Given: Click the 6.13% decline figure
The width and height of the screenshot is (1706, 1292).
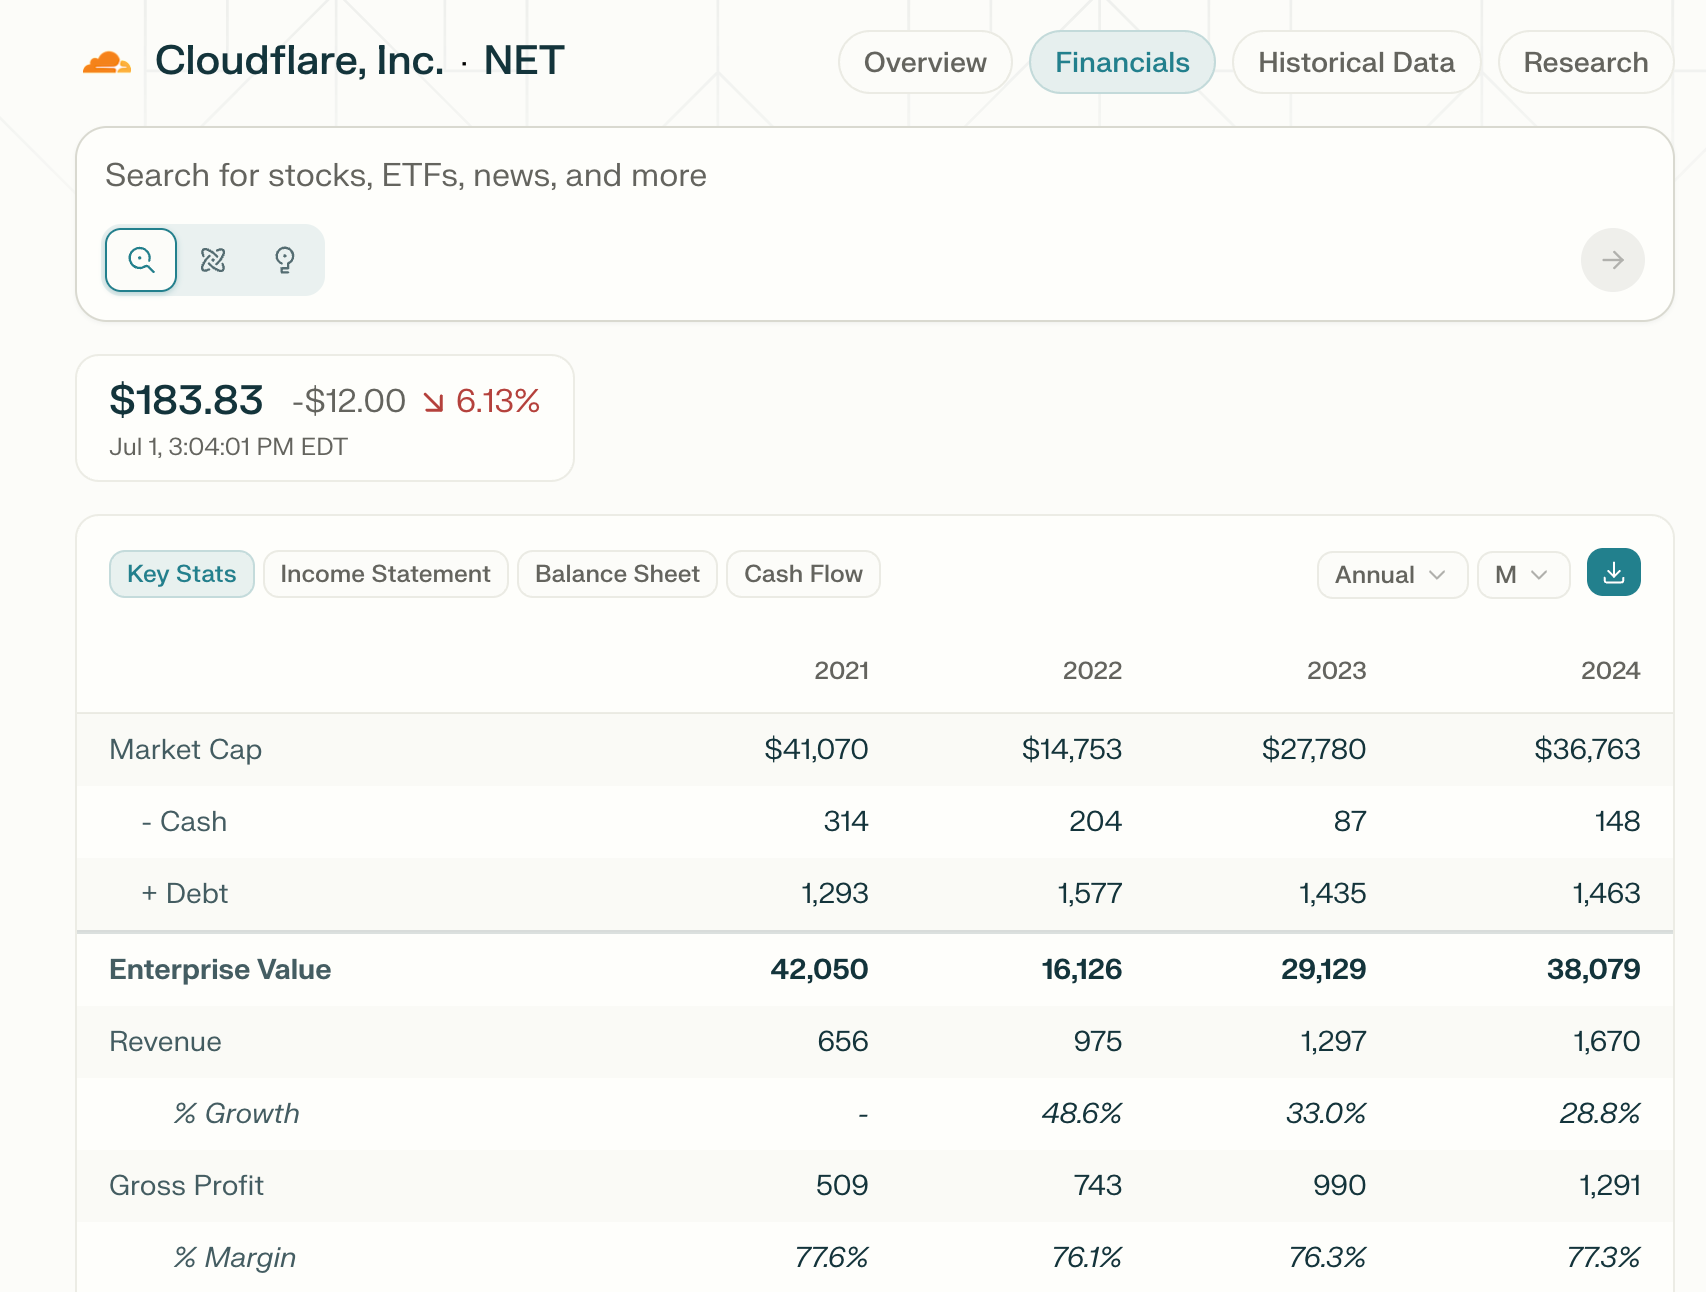Looking at the screenshot, I should (x=497, y=401).
